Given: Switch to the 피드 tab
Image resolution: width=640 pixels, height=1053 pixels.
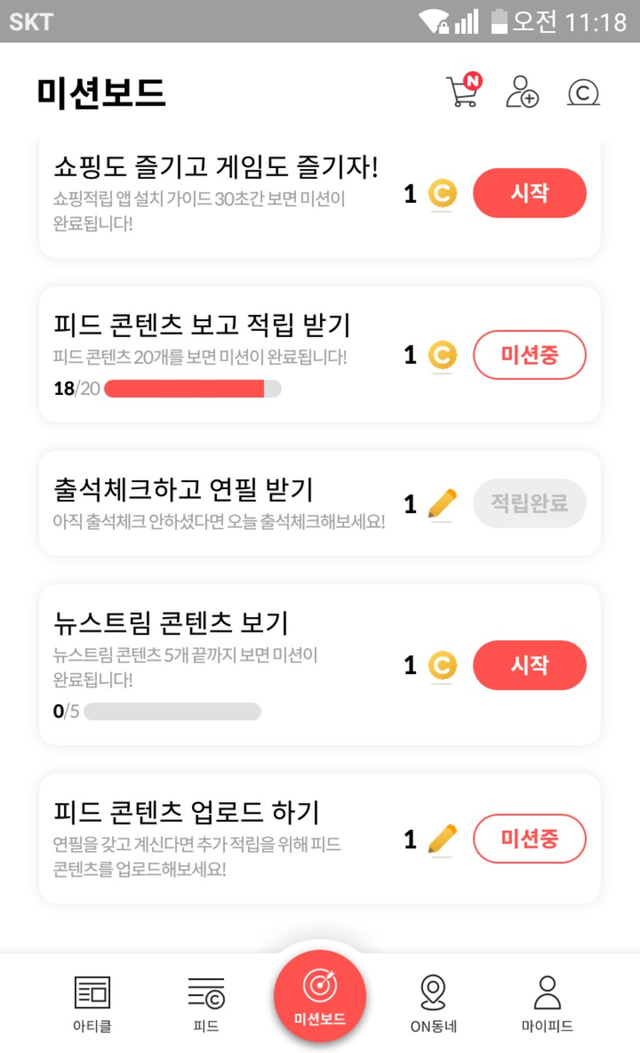Looking at the screenshot, I should [206, 1003].
